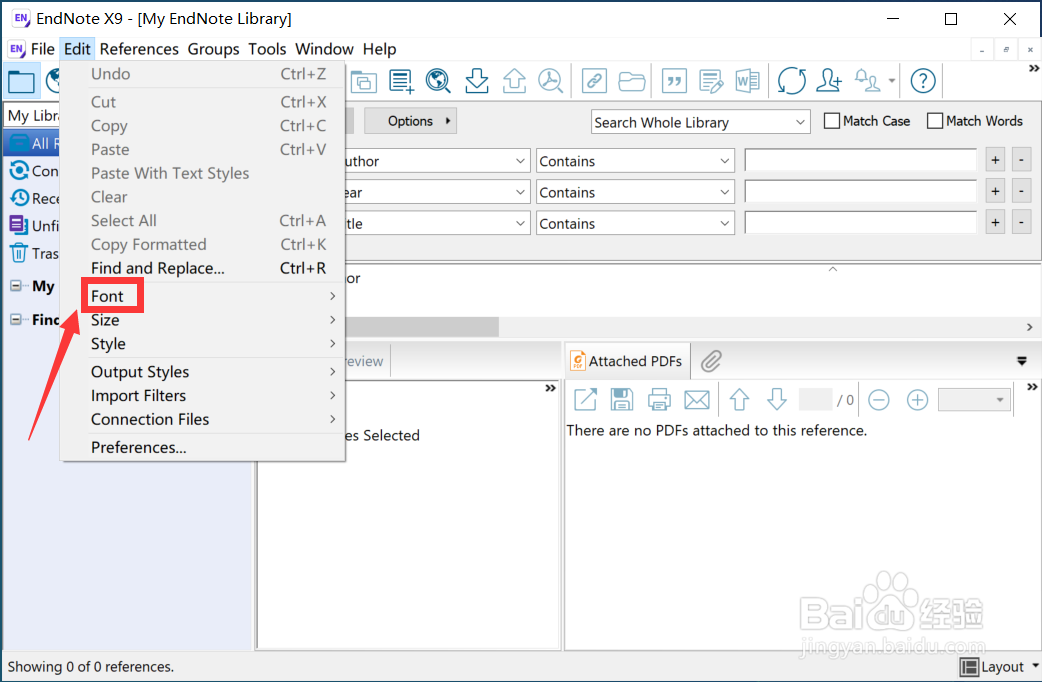The width and height of the screenshot is (1042, 682).
Task: Click the Open Link chain icon
Action: coord(594,81)
